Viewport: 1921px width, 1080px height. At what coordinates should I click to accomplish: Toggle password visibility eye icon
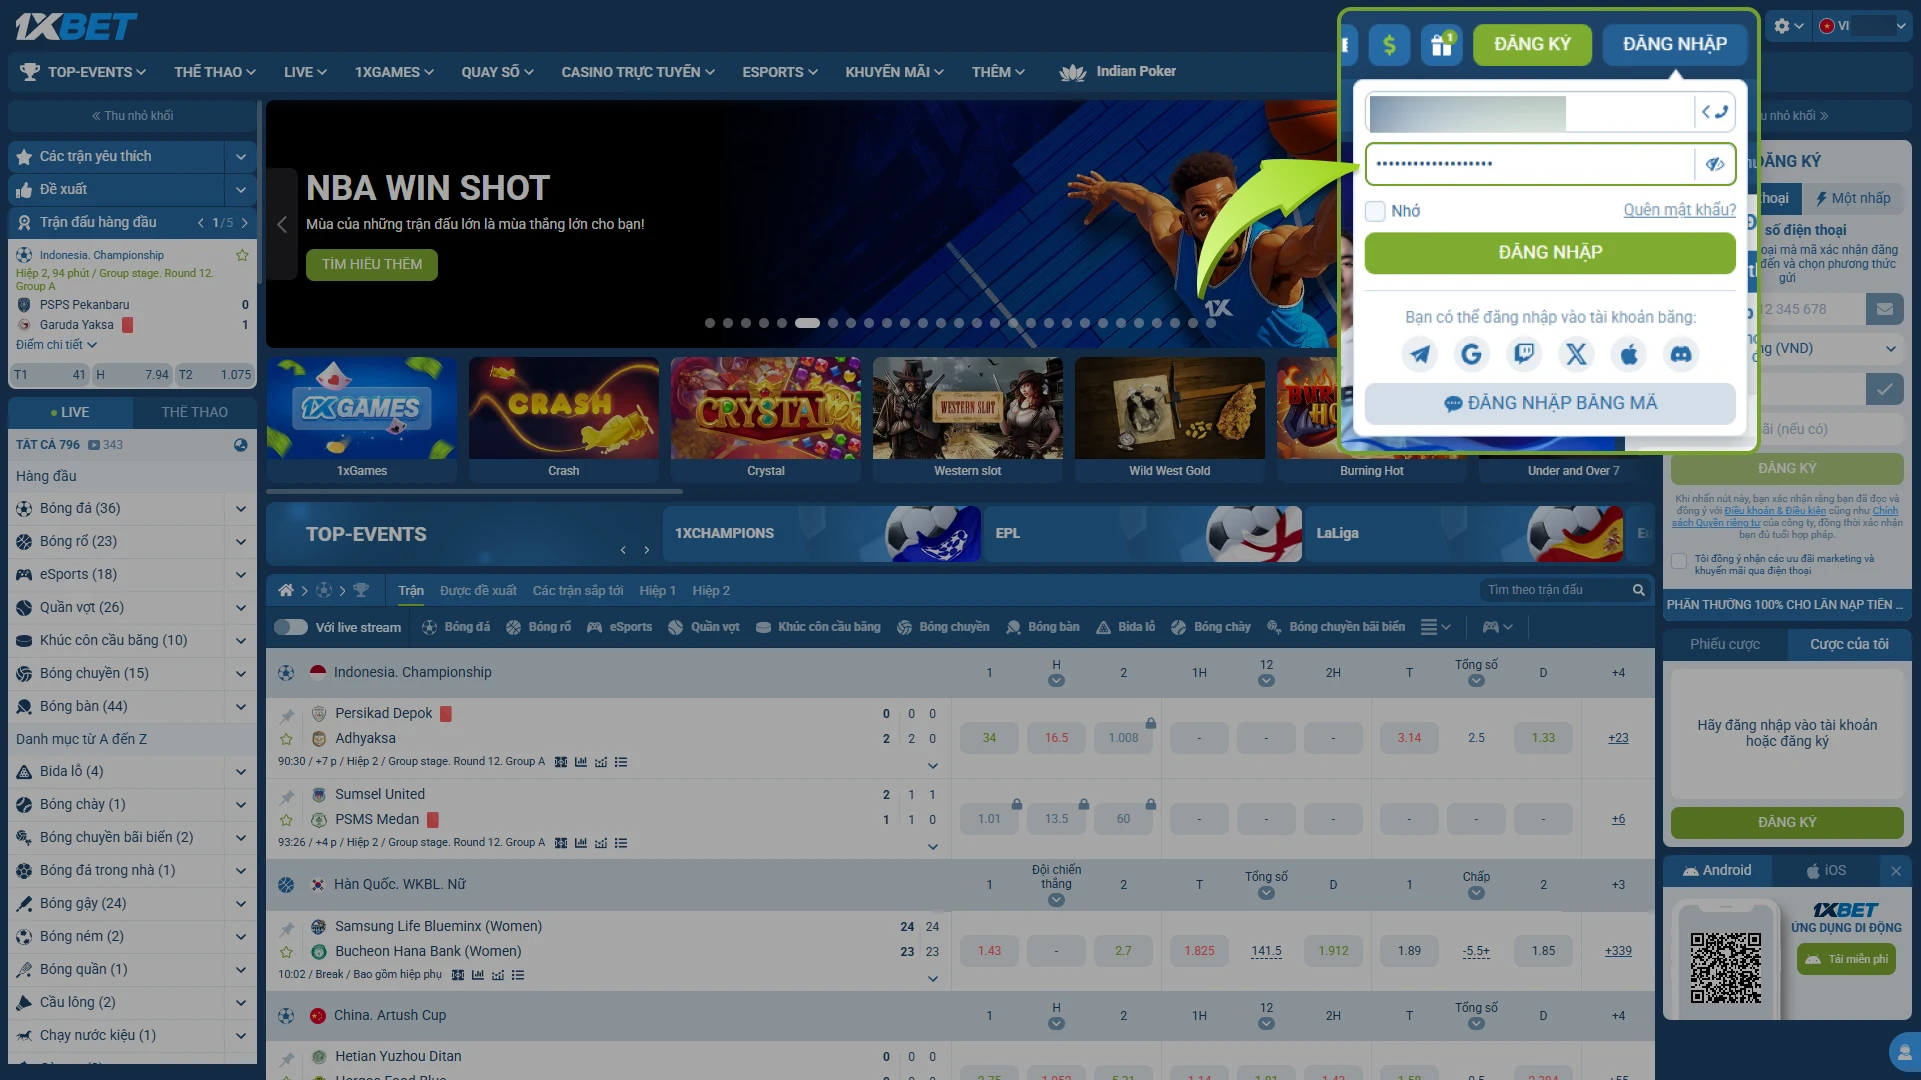coord(1714,164)
